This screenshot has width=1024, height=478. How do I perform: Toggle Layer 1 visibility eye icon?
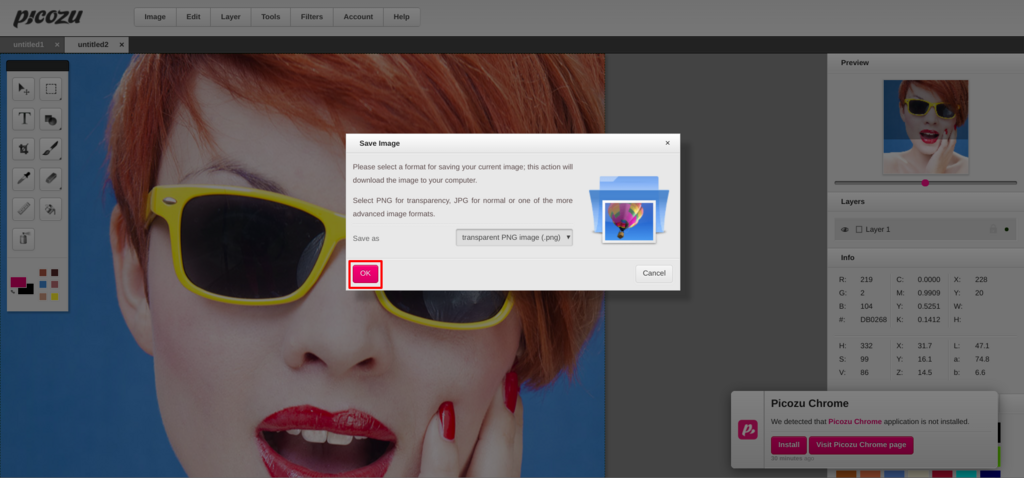pyautogui.click(x=844, y=230)
